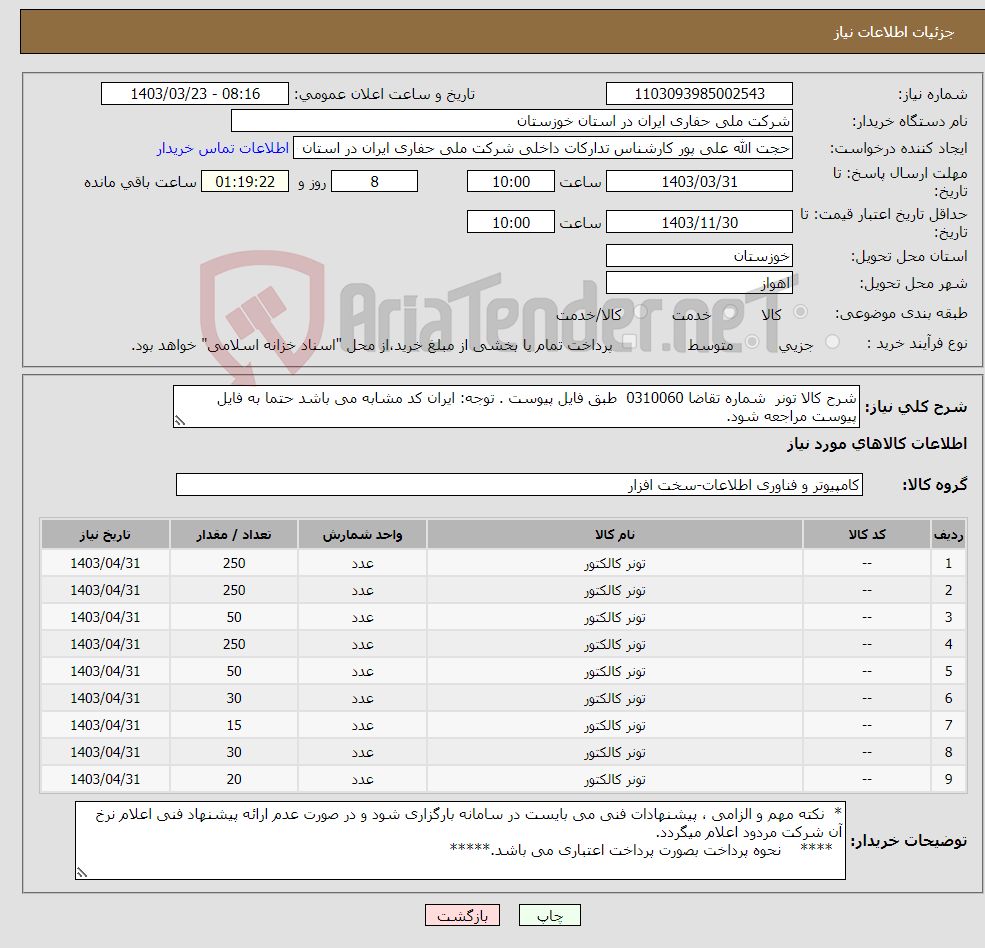Click تونر کالکتور in row 3
Viewport: 985px width, 948px height.
[x=615, y=618]
